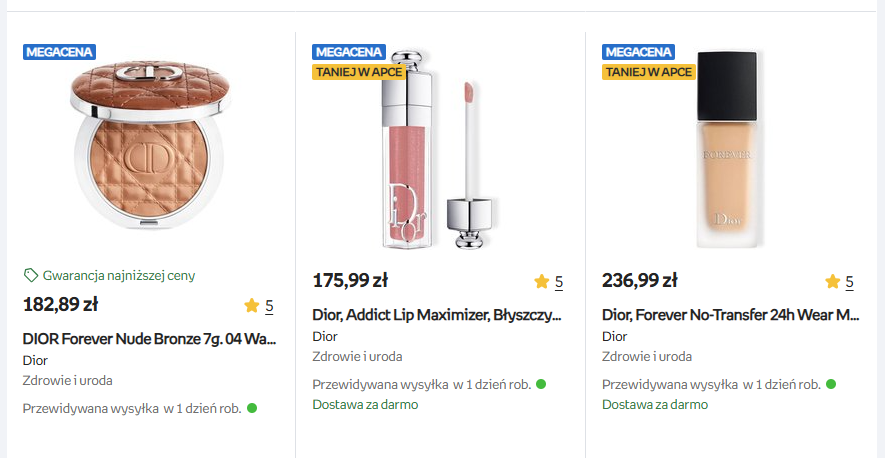Screen dimensions: 885x458
Task: Open rating count on the foundation card
Action: coord(849,282)
